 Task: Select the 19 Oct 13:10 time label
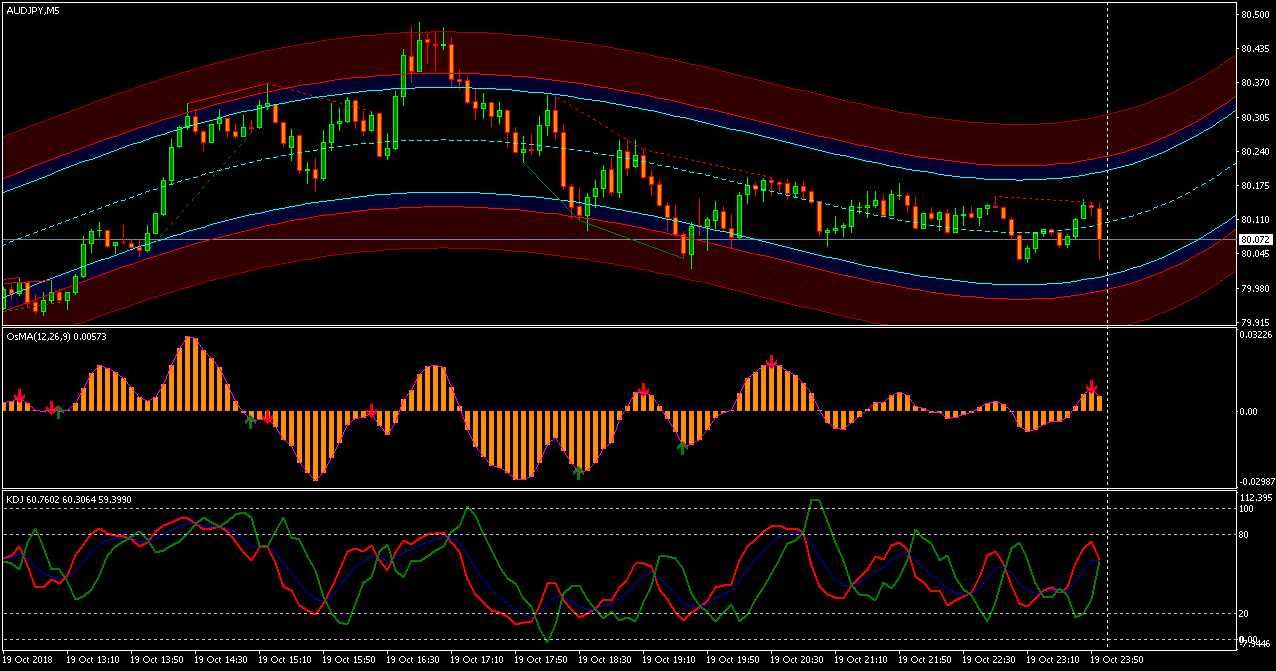coord(93,660)
